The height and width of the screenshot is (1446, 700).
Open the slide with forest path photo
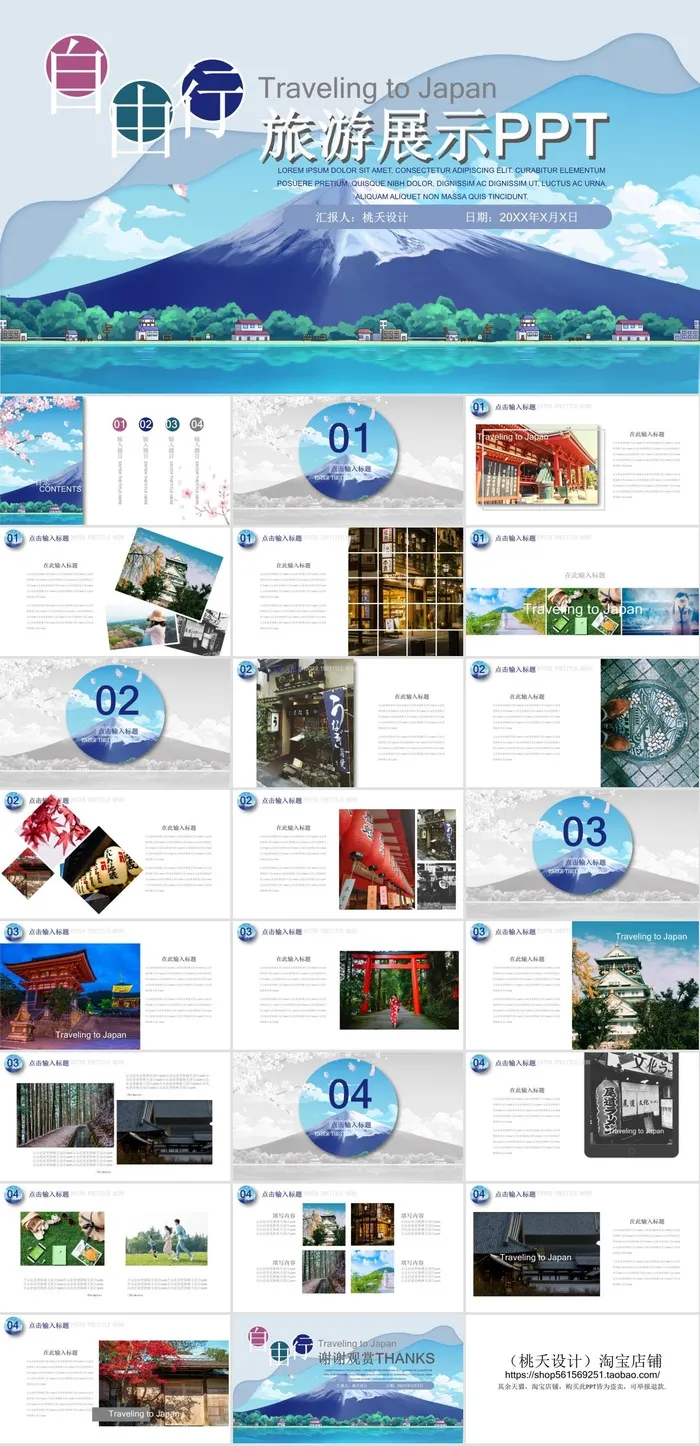pos(115,1116)
